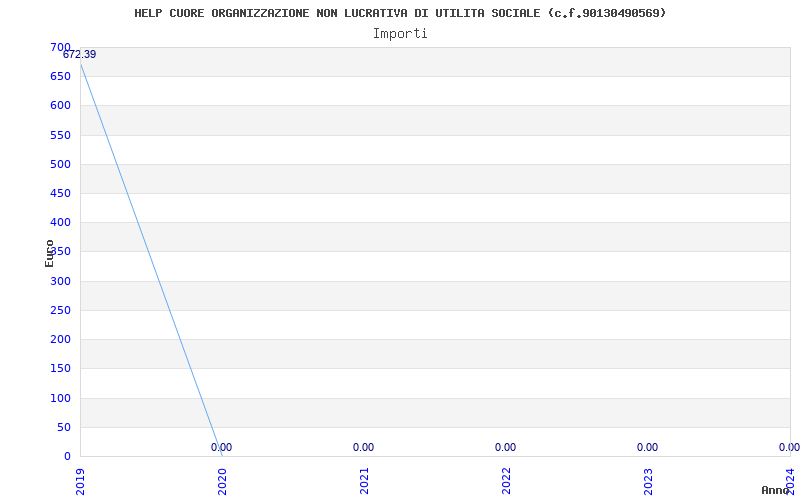Click the 0.00 value above 2020
This screenshot has height=500, width=800.
click(x=221, y=447)
